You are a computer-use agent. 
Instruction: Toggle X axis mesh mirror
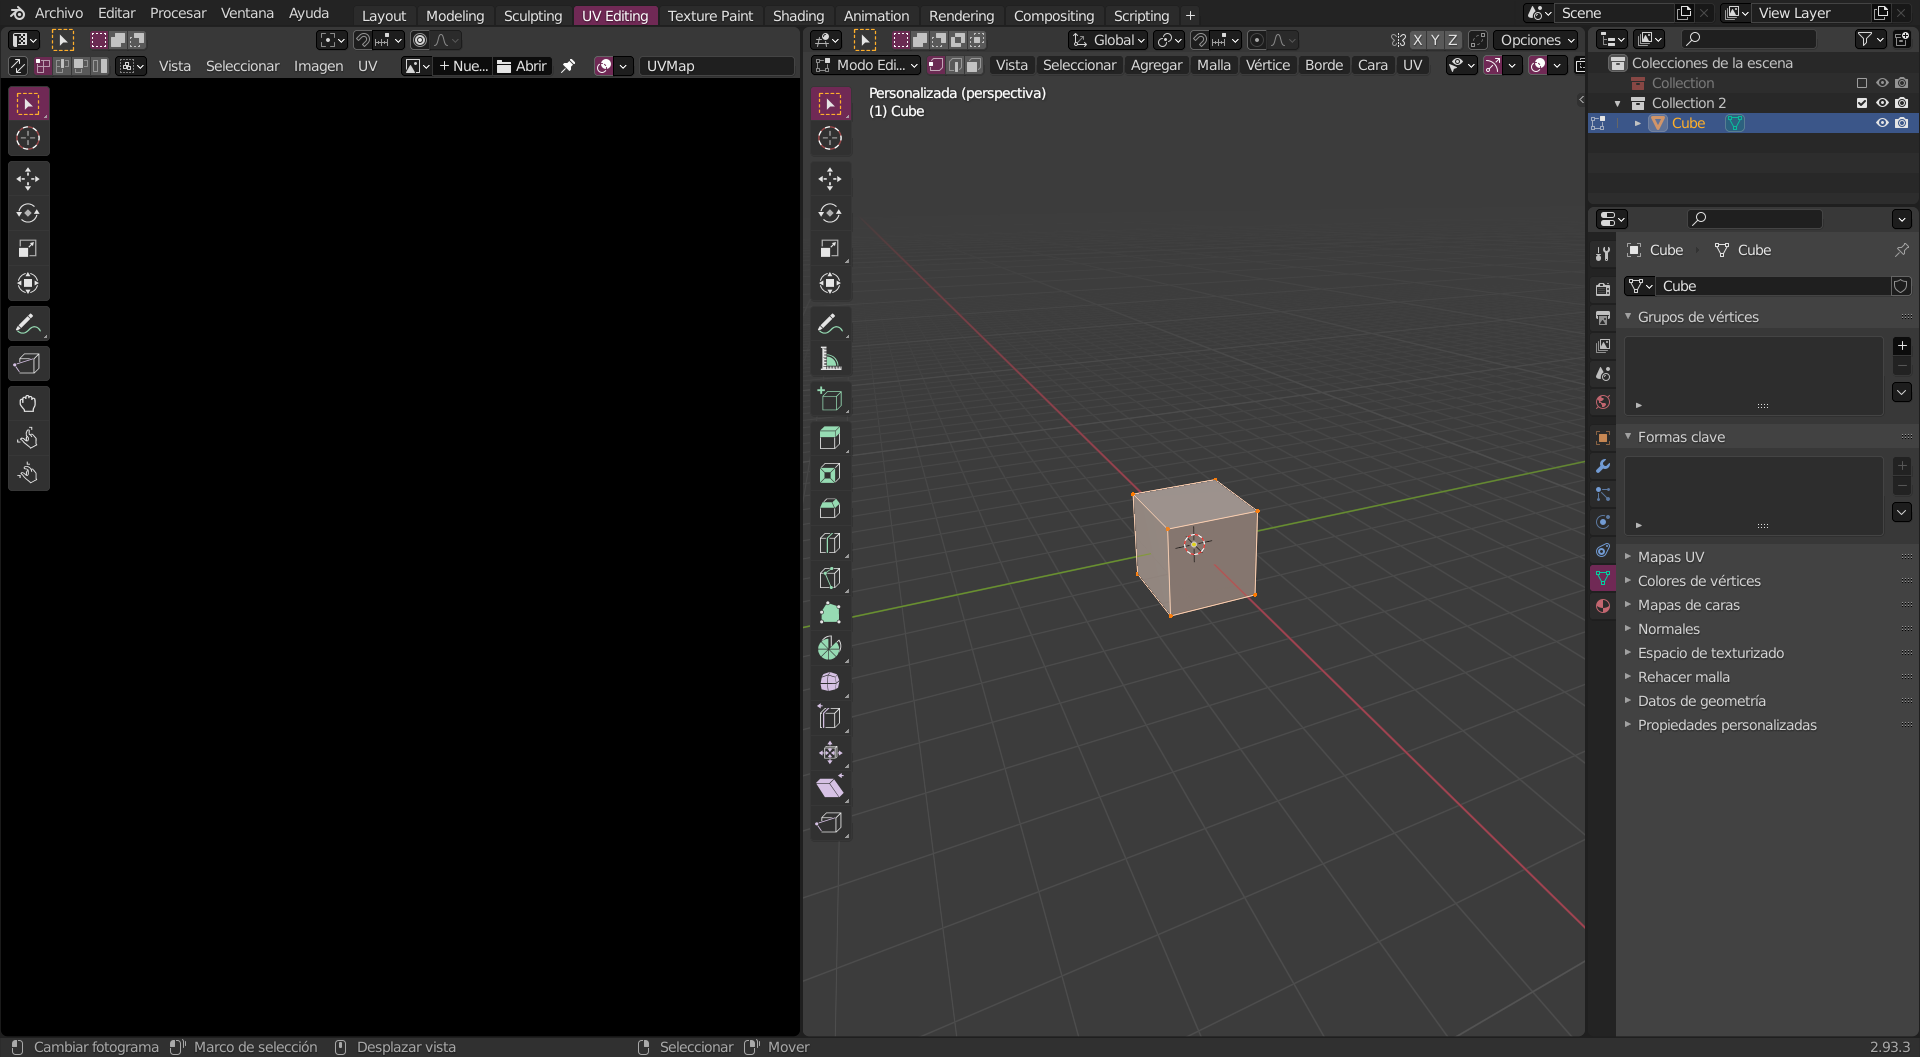pos(1418,40)
